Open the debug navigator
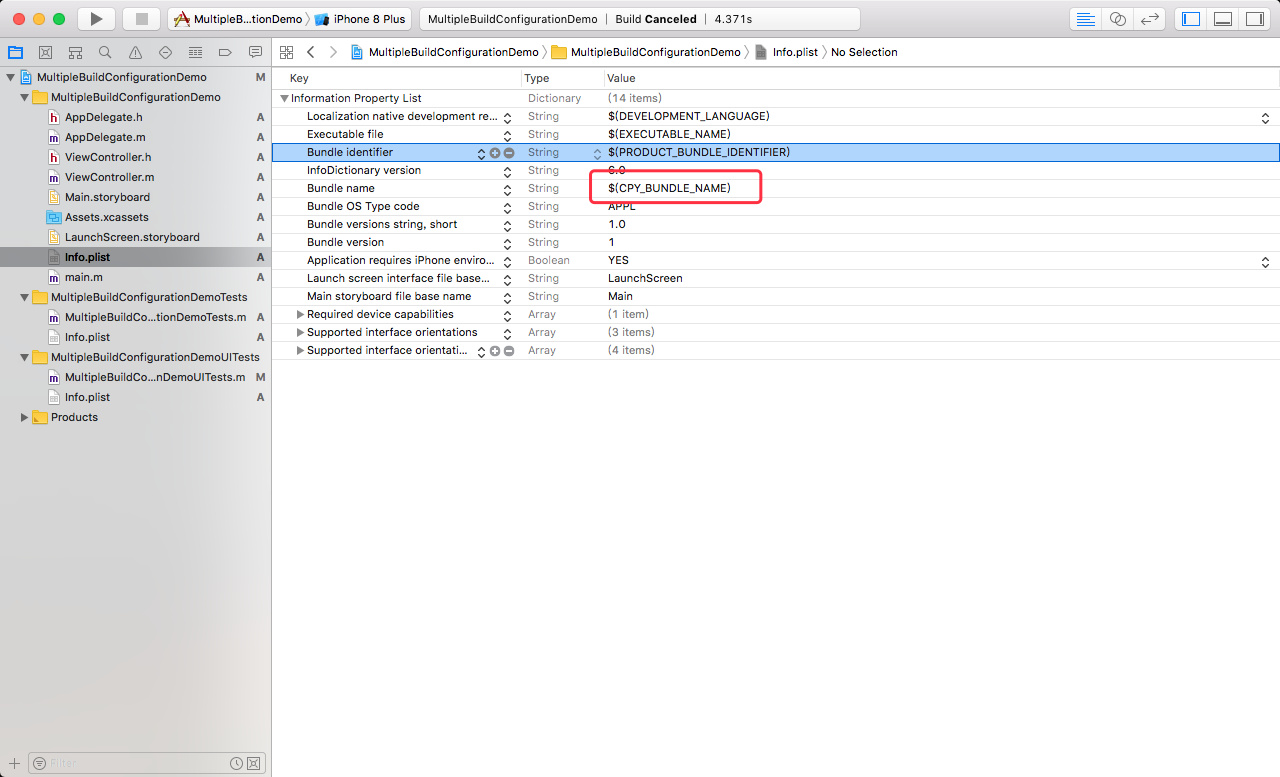This screenshot has height=777, width=1280. point(195,52)
